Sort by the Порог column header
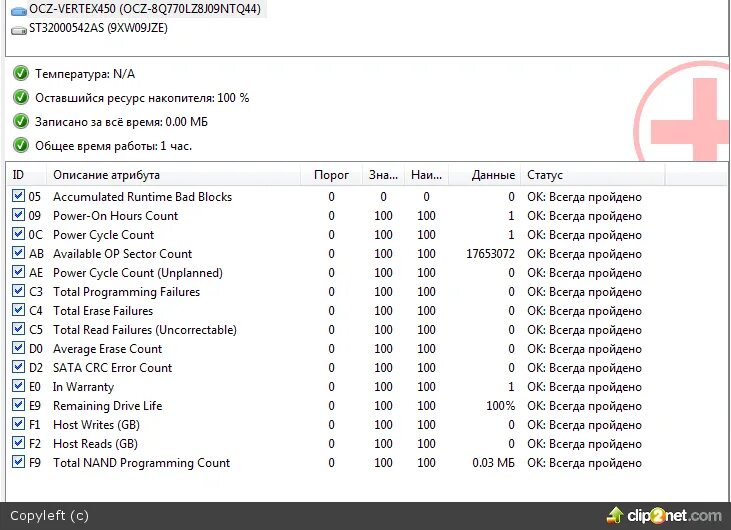Image resolution: width=731 pixels, height=530 pixels. 331,175
